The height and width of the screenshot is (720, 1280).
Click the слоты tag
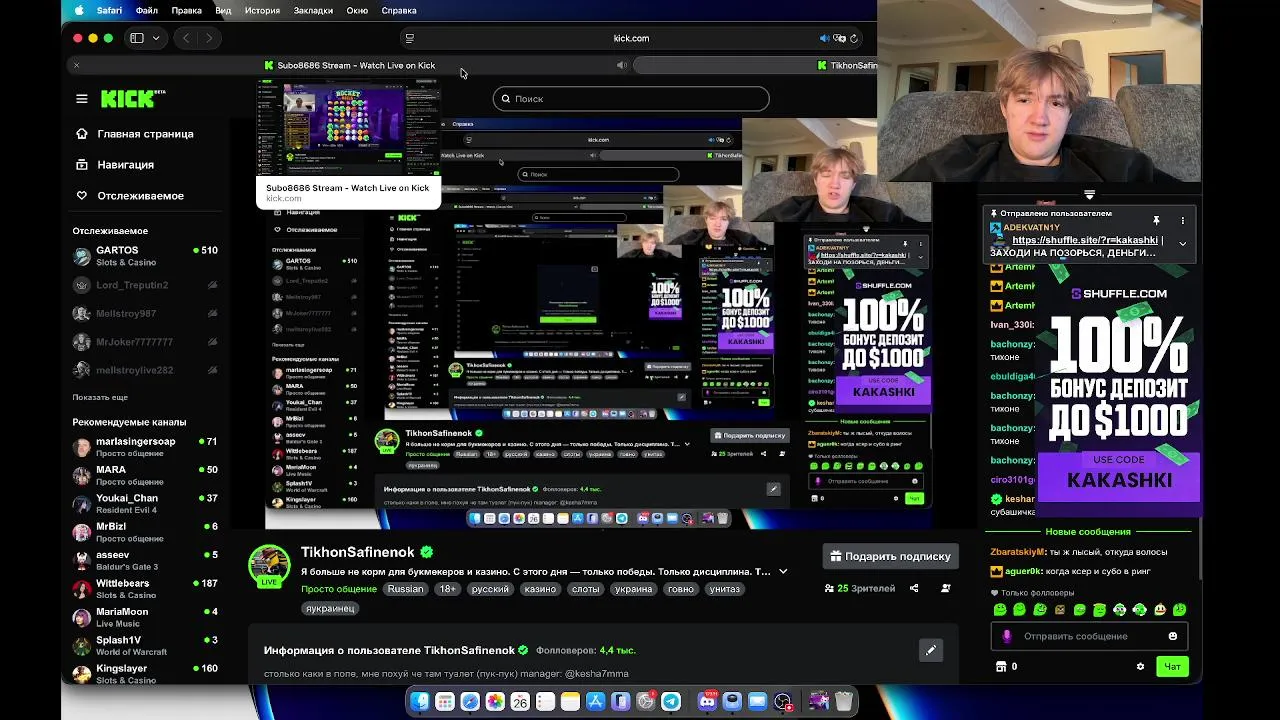[x=586, y=589]
